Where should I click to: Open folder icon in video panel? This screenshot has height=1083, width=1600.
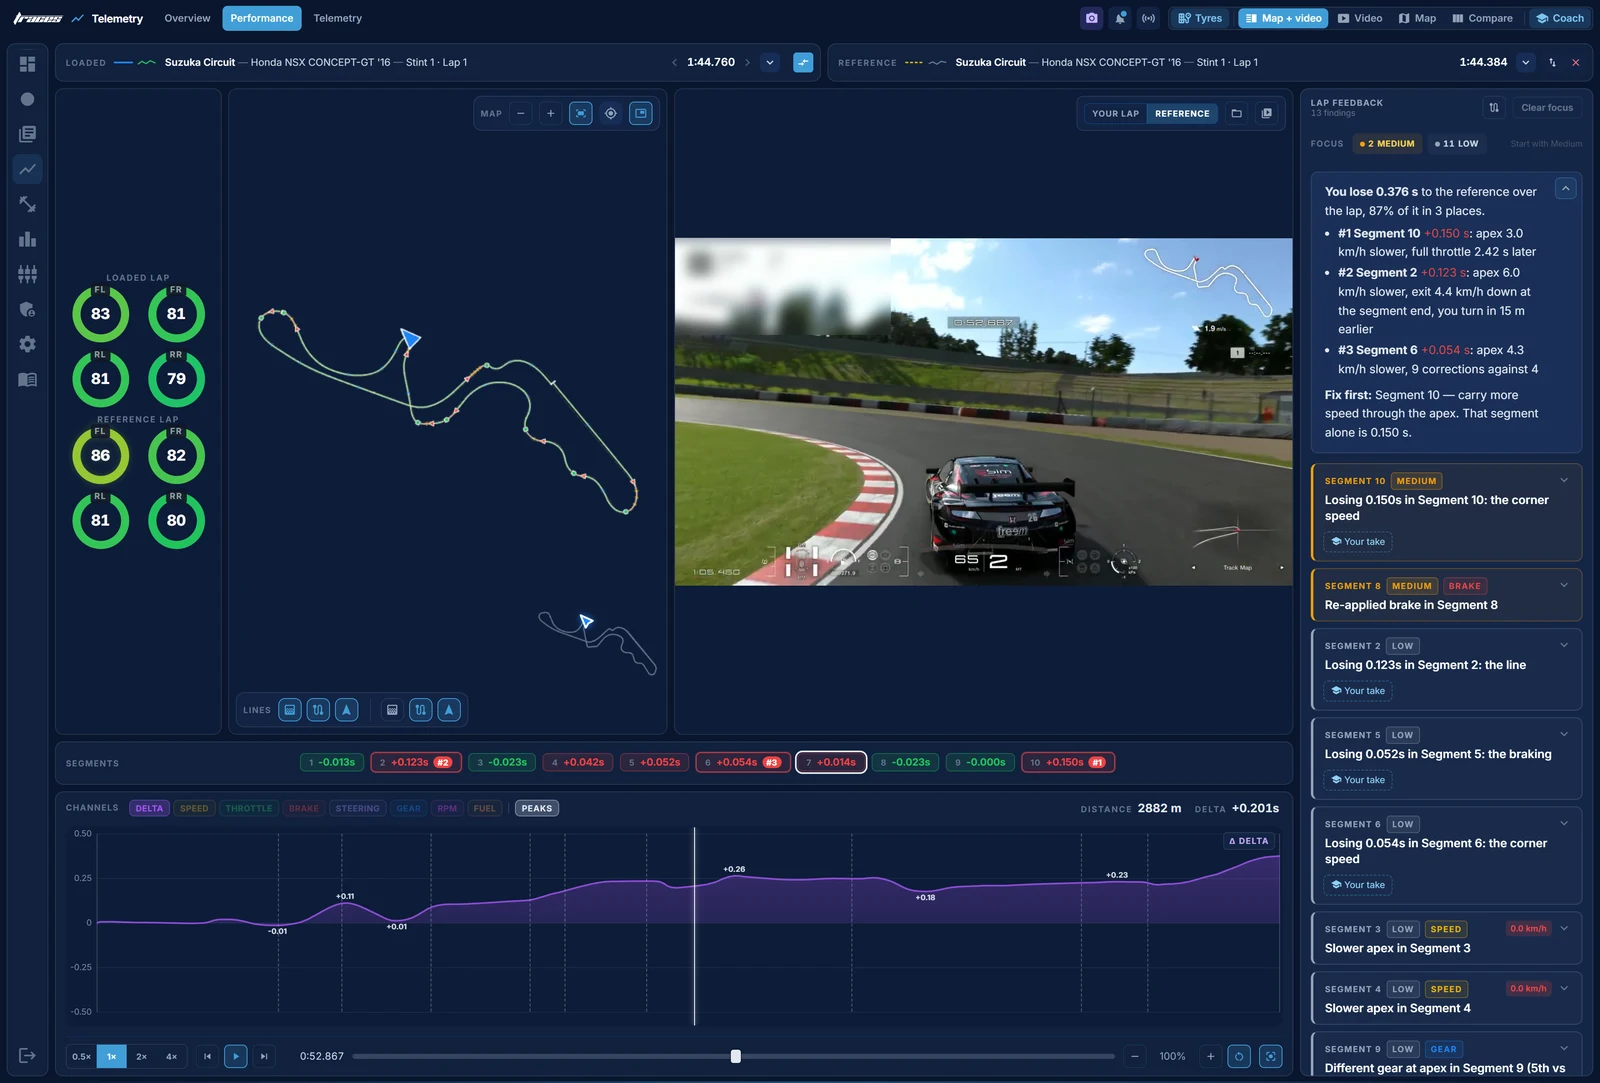pos(1236,114)
